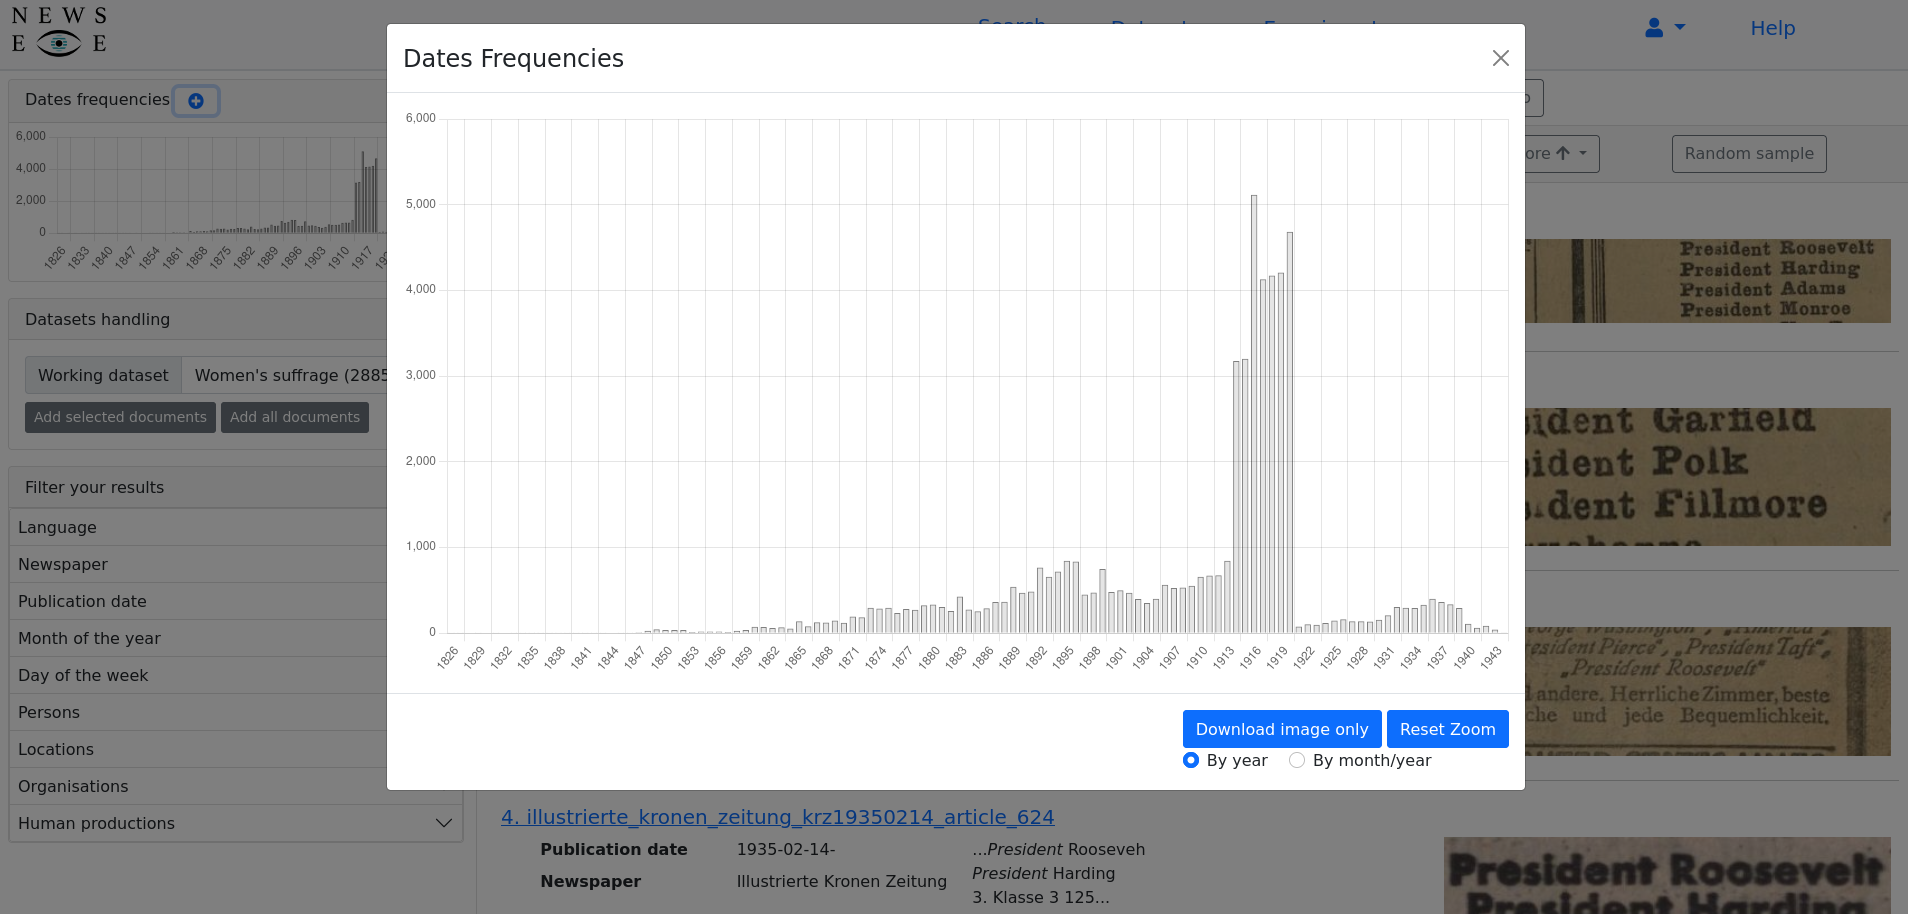Select the By year radio option

[1191, 760]
